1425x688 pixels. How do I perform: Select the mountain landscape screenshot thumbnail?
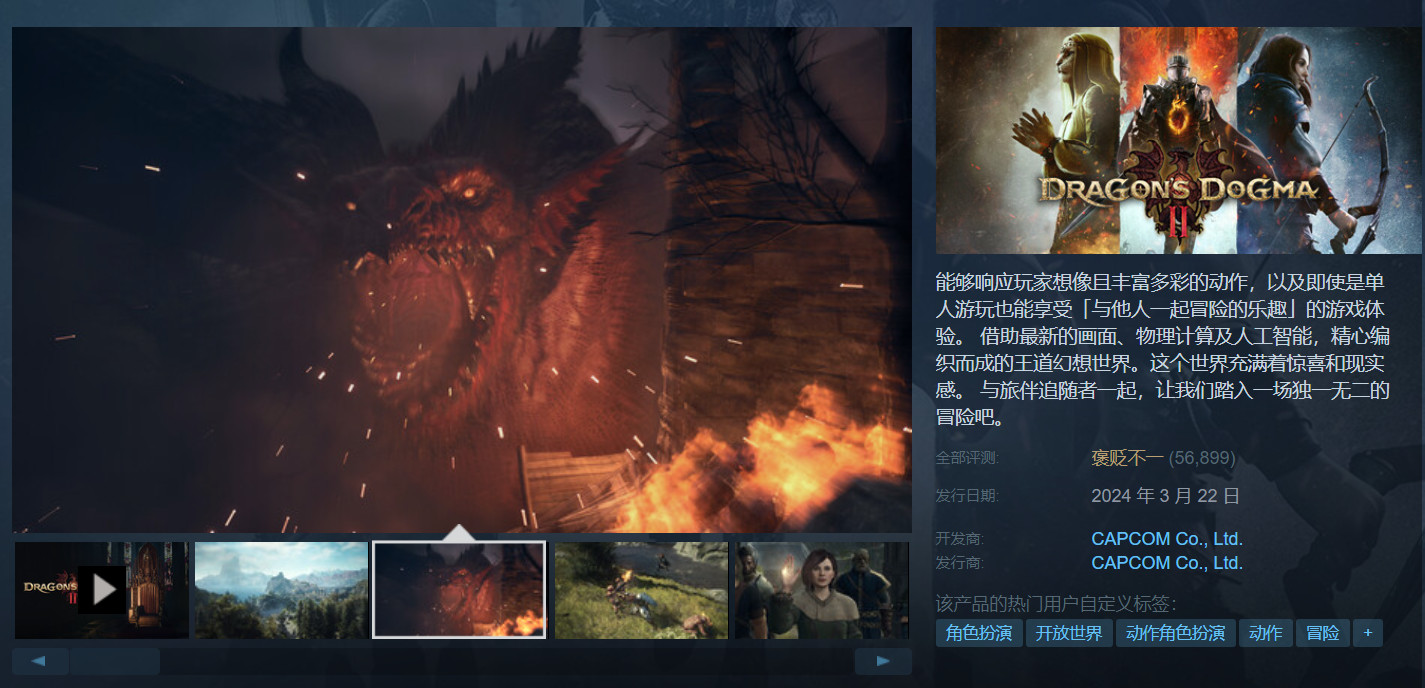pos(281,590)
